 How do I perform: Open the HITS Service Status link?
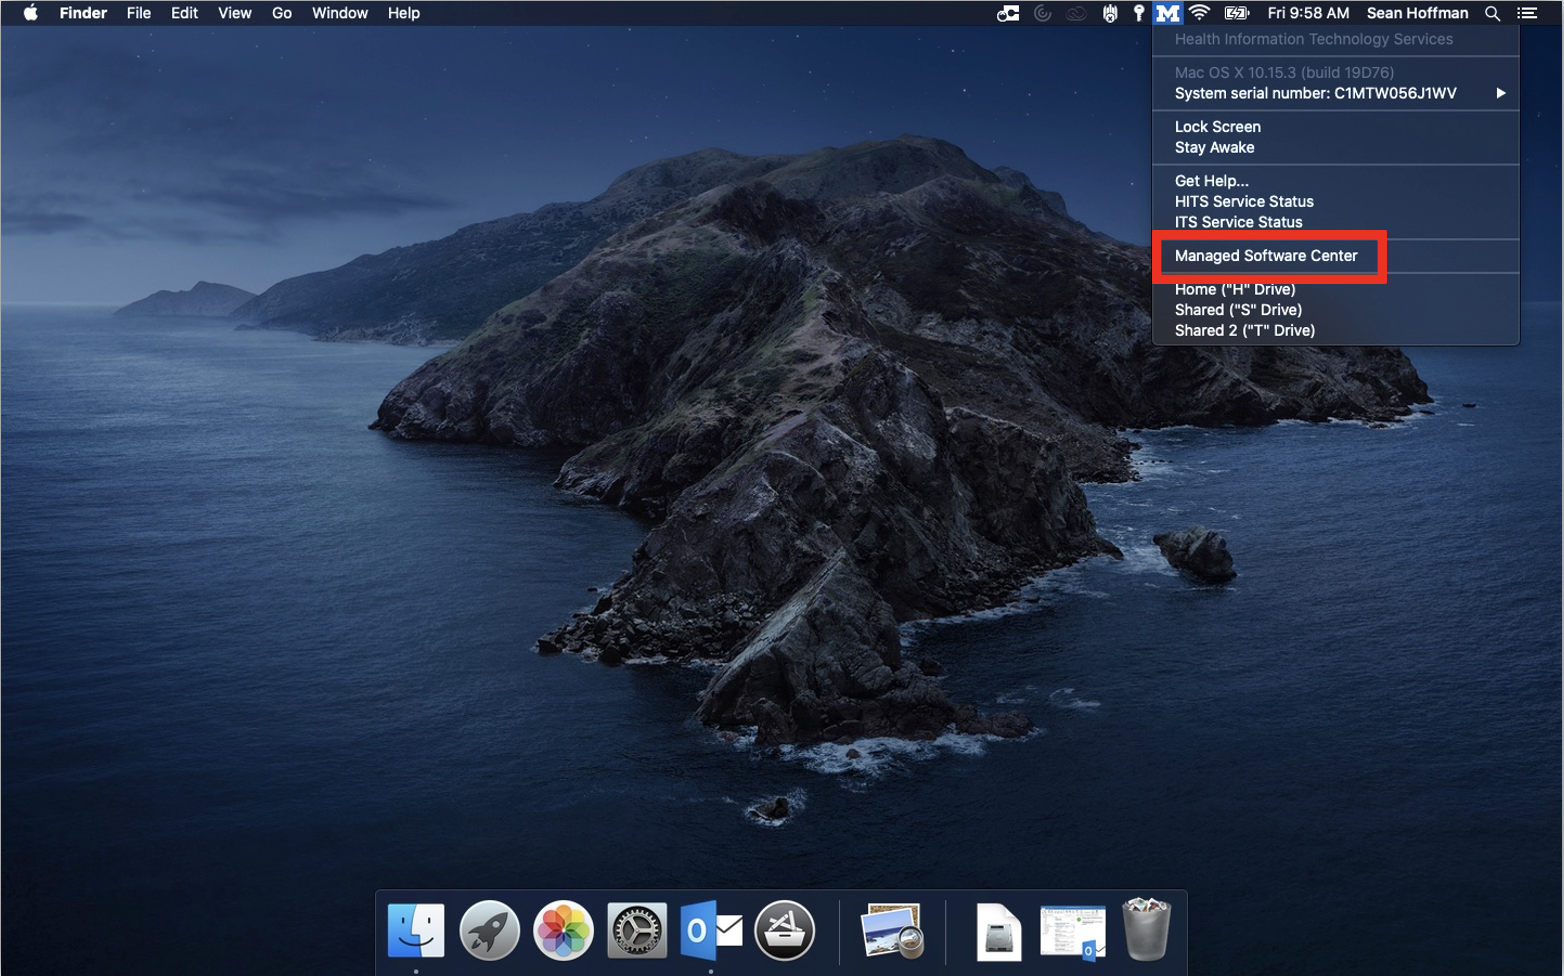[1244, 201]
